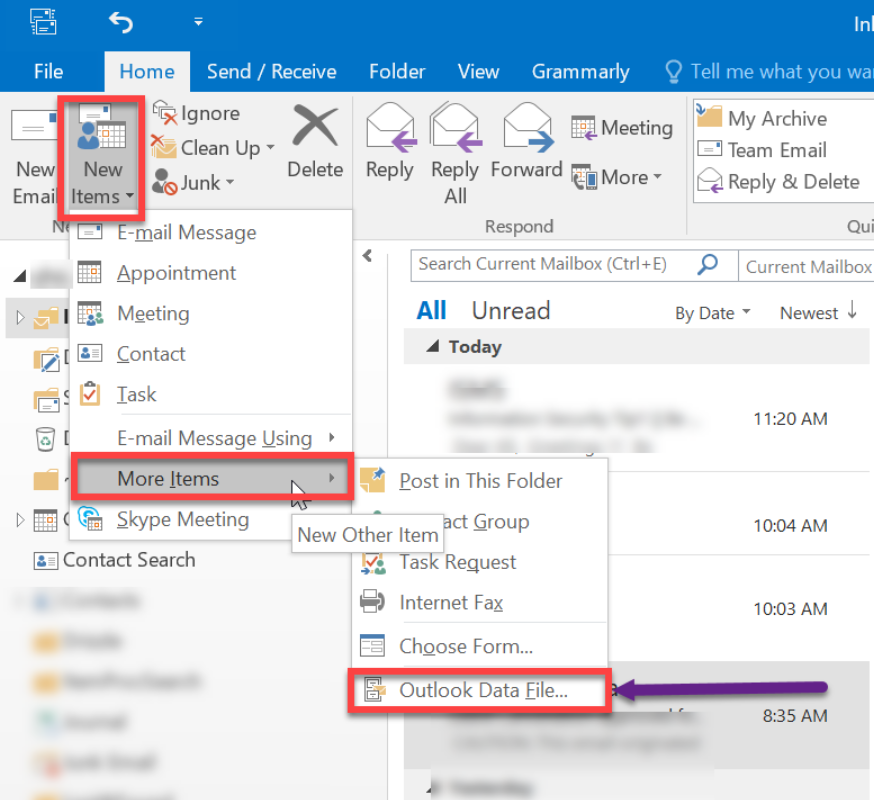
Task: Expand the E-mail Message Using submenu
Action: click(x=211, y=438)
